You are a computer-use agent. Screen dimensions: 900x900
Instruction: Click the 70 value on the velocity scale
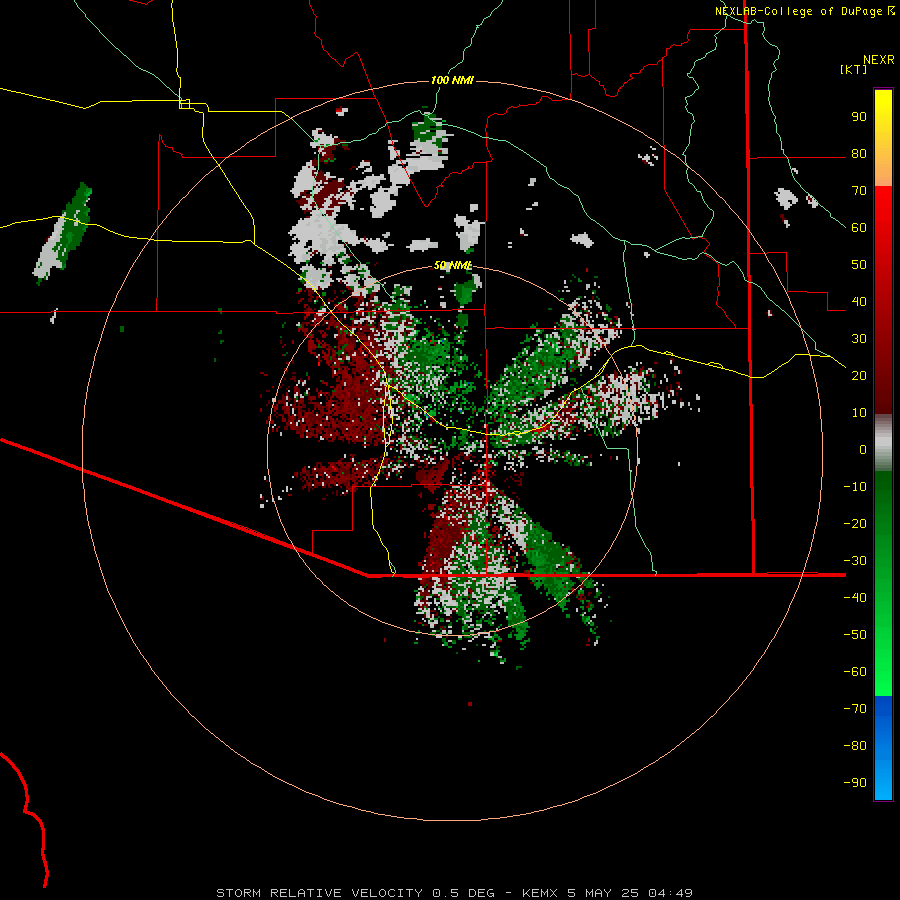tap(859, 191)
